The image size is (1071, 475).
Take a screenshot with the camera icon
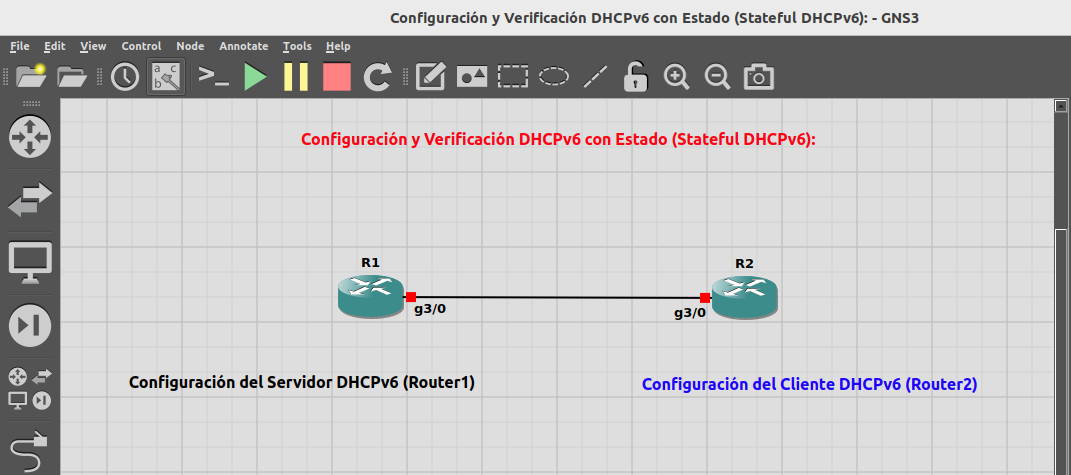[x=759, y=76]
